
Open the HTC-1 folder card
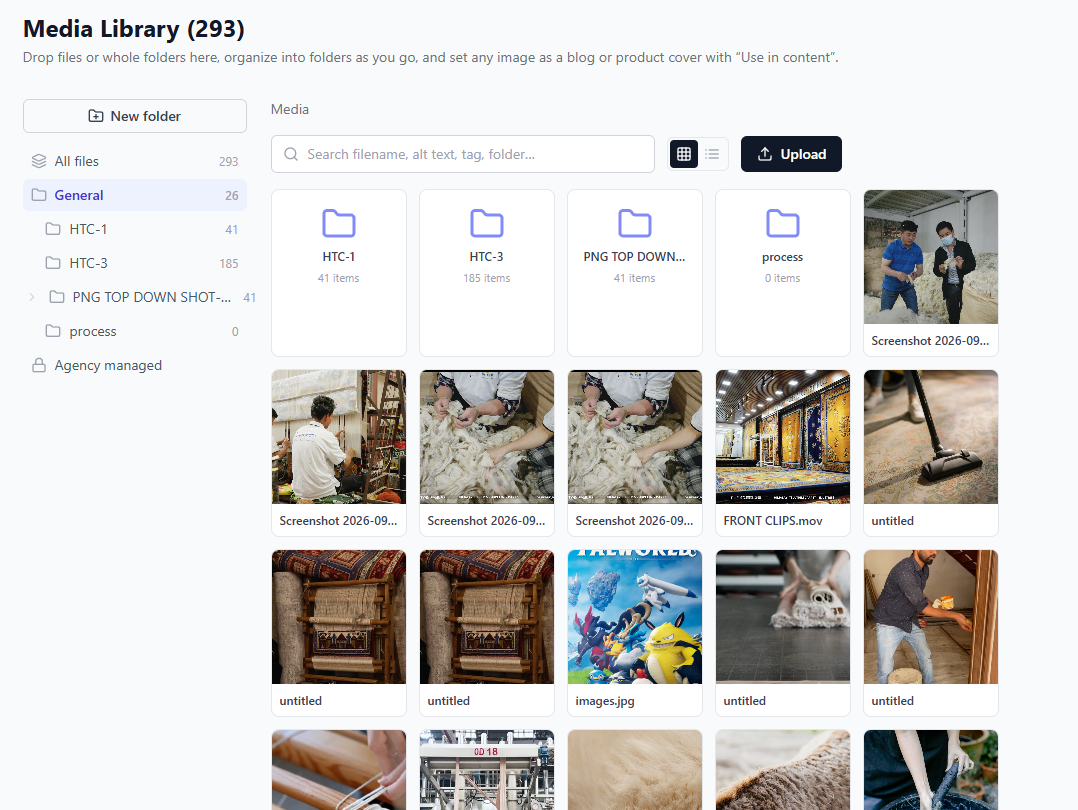[339, 273]
